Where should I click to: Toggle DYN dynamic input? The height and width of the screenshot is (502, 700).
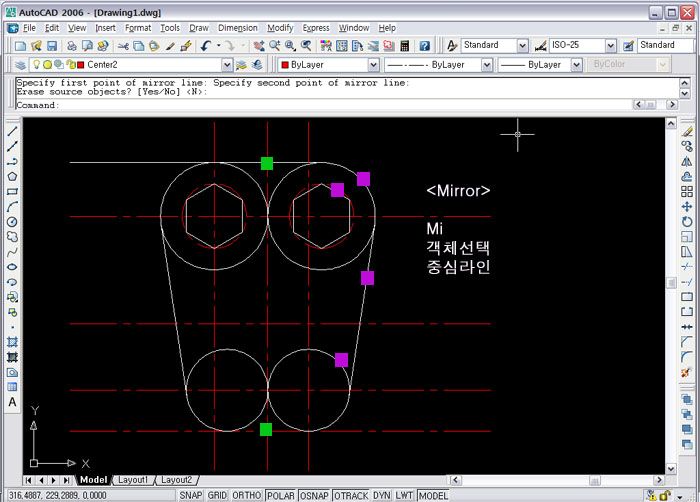click(x=382, y=495)
